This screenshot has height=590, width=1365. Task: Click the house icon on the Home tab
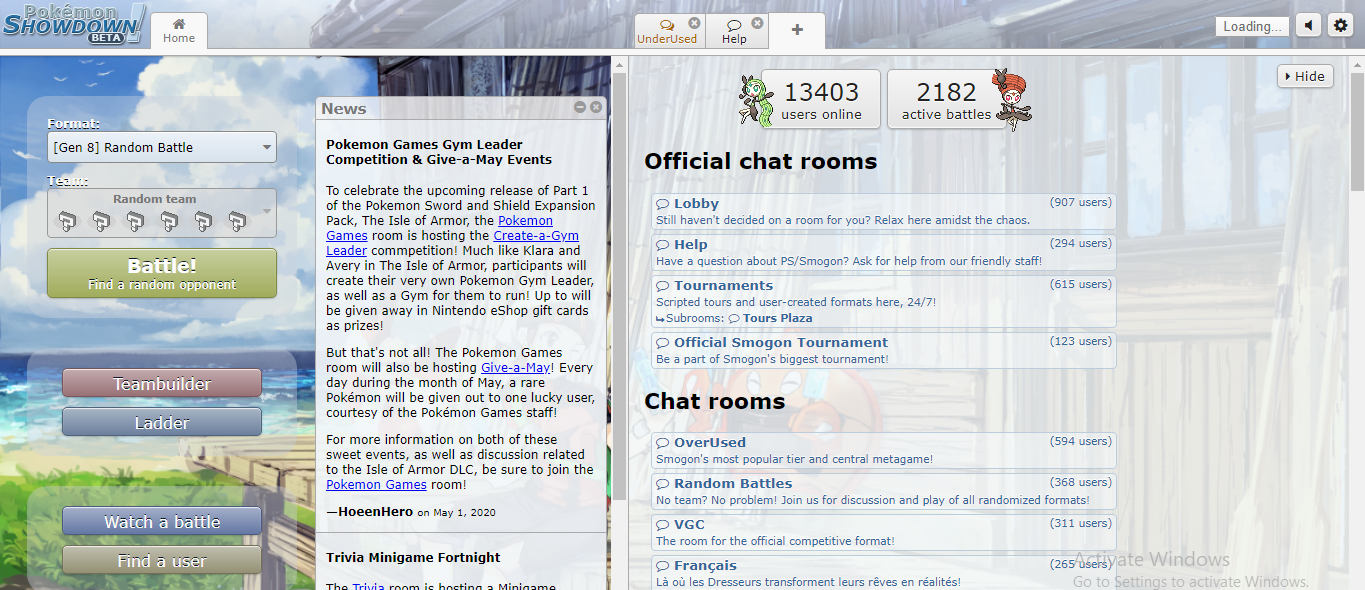pos(179,23)
